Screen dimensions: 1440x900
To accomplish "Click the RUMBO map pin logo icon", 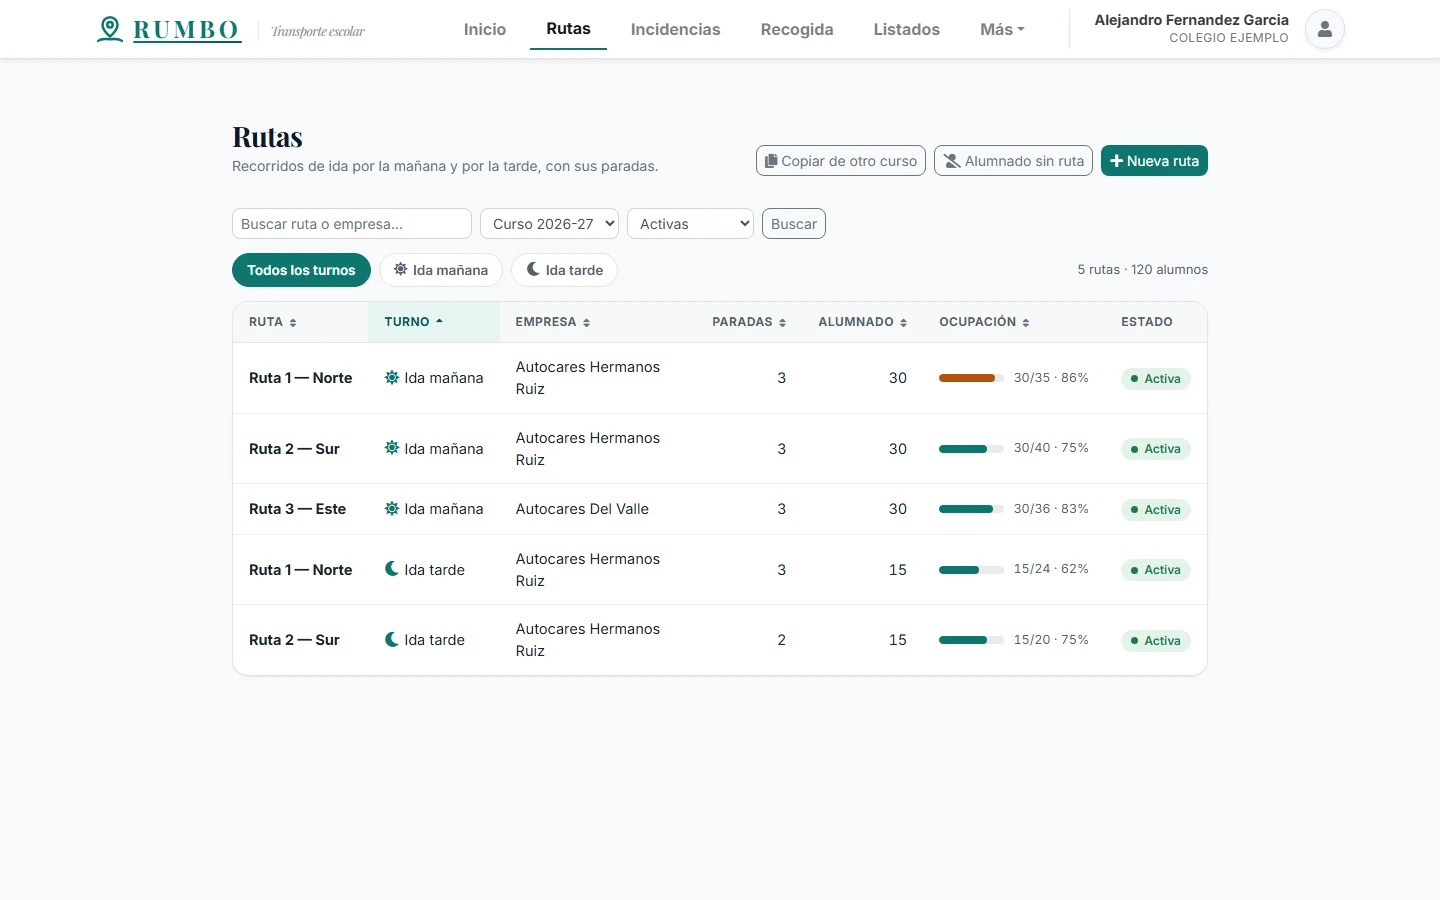I will pos(110,29).
